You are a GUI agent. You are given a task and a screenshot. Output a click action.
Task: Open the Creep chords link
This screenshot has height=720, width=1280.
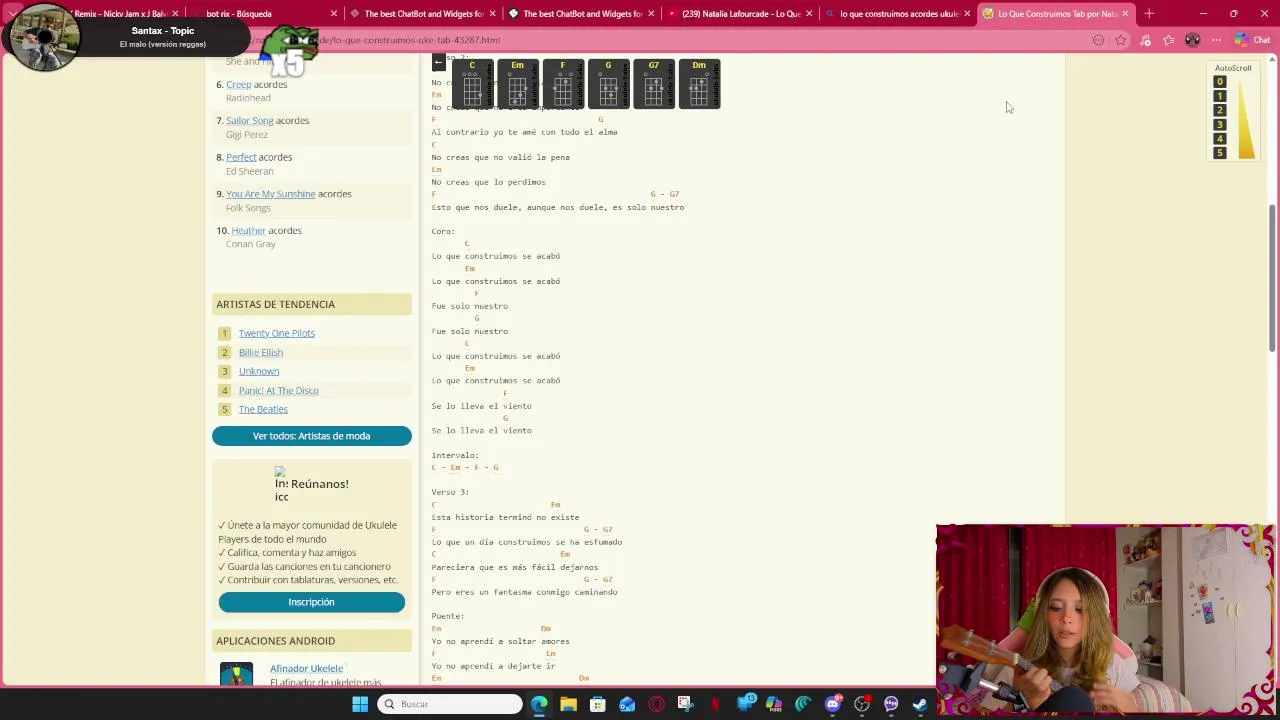[x=238, y=84]
